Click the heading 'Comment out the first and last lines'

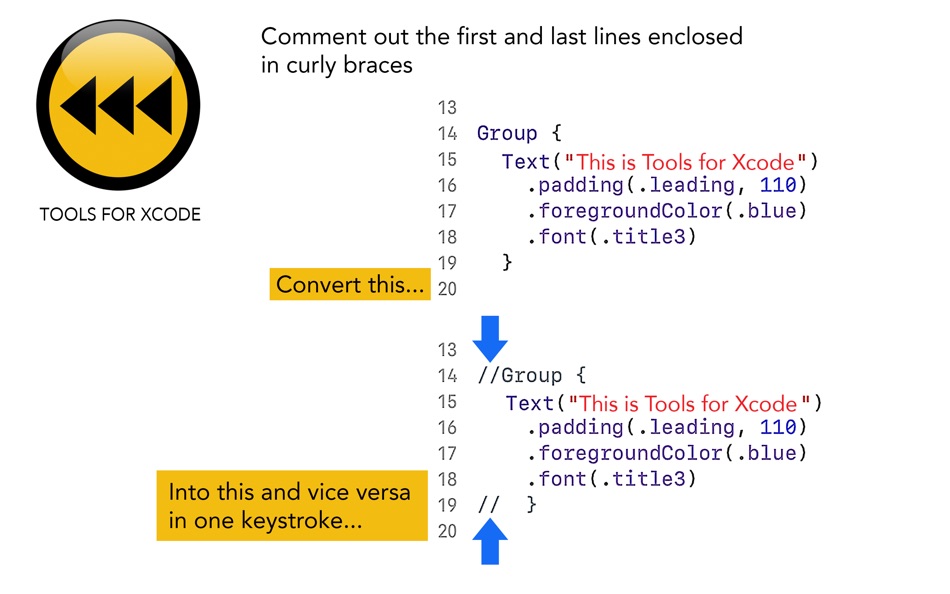pyautogui.click(x=502, y=50)
